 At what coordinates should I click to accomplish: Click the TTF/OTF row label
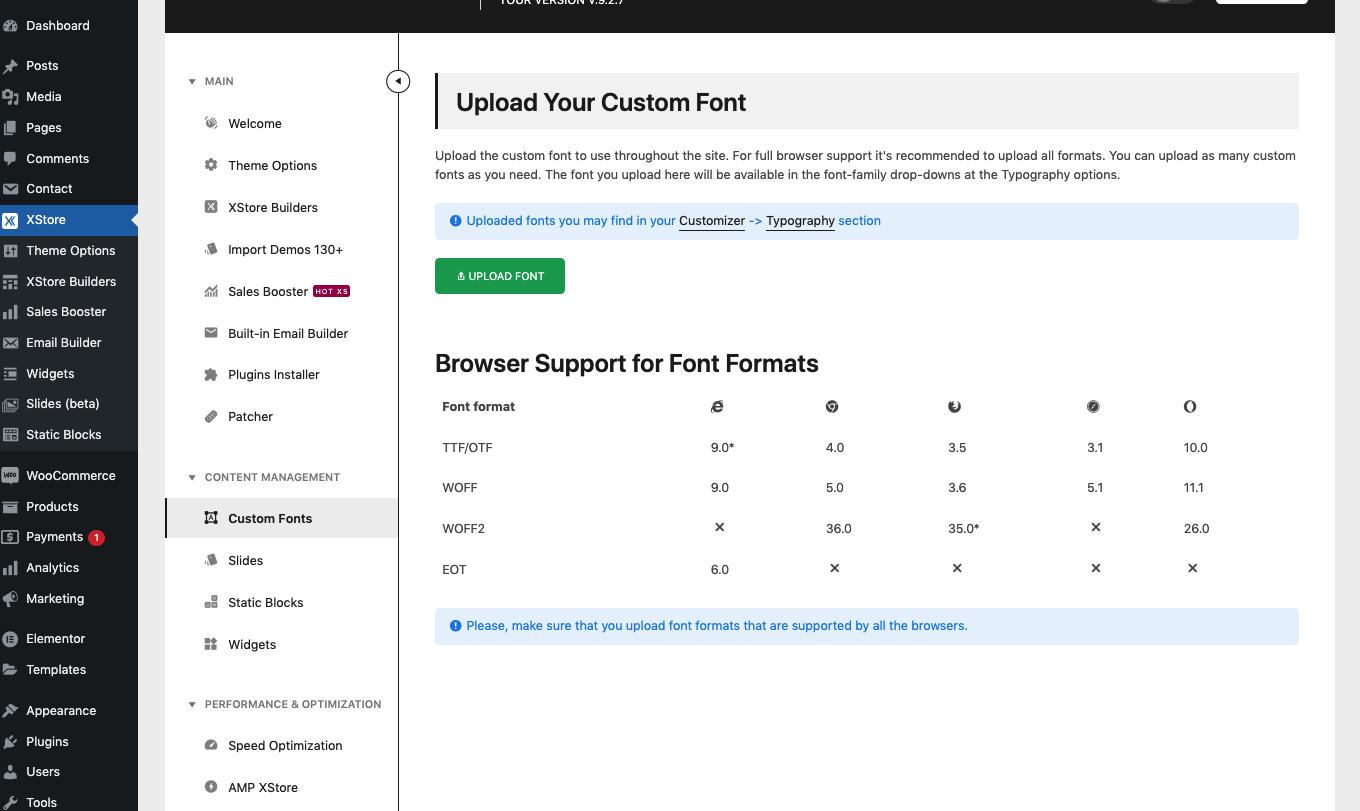click(x=467, y=448)
